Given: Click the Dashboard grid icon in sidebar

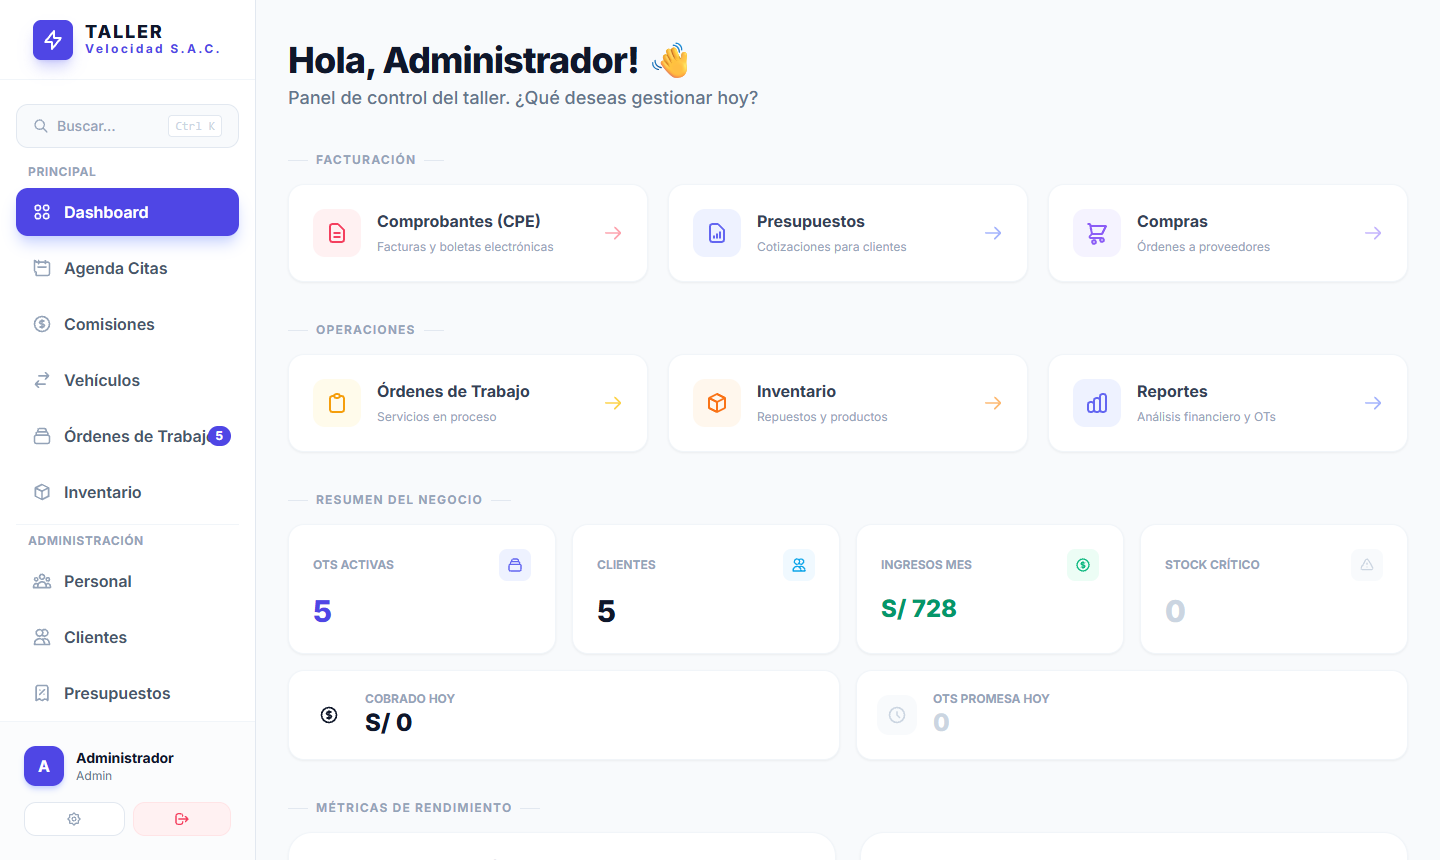Looking at the screenshot, I should [x=42, y=212].
